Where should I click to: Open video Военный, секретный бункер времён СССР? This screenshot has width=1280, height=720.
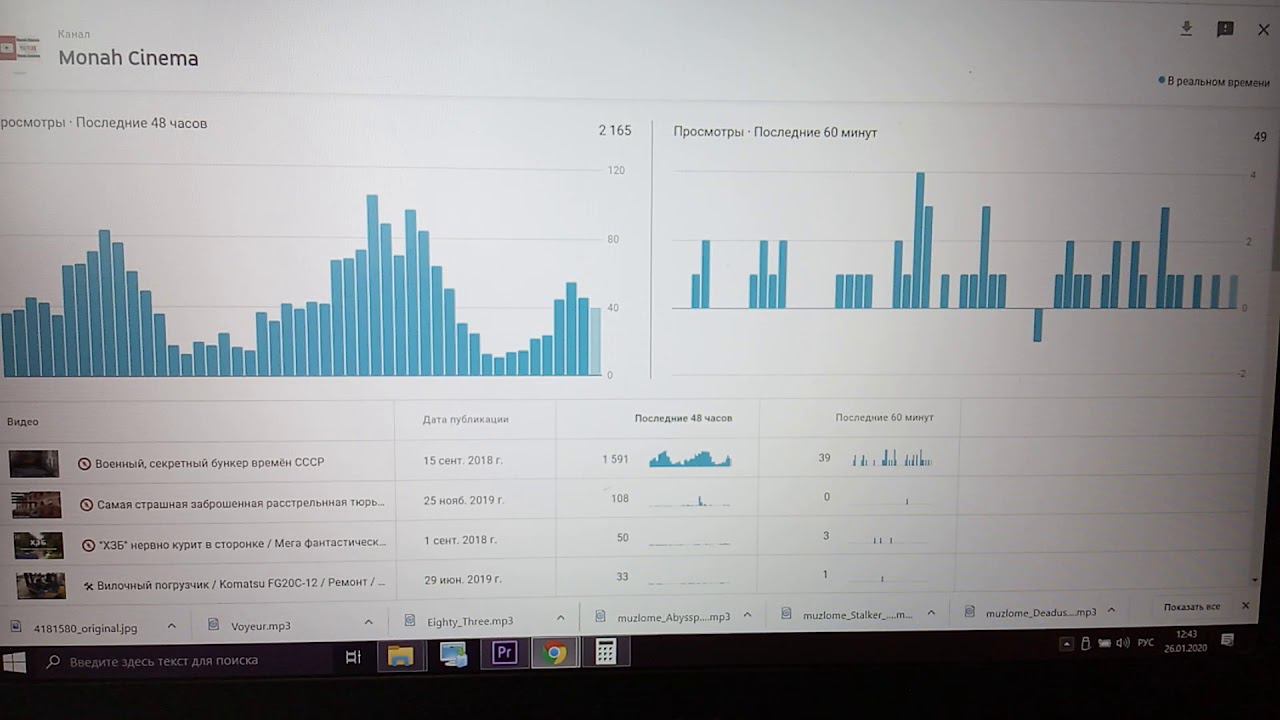[x=209, y=463]
